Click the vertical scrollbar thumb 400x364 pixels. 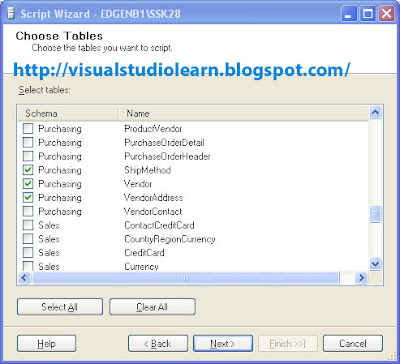(x=375, y=214)
